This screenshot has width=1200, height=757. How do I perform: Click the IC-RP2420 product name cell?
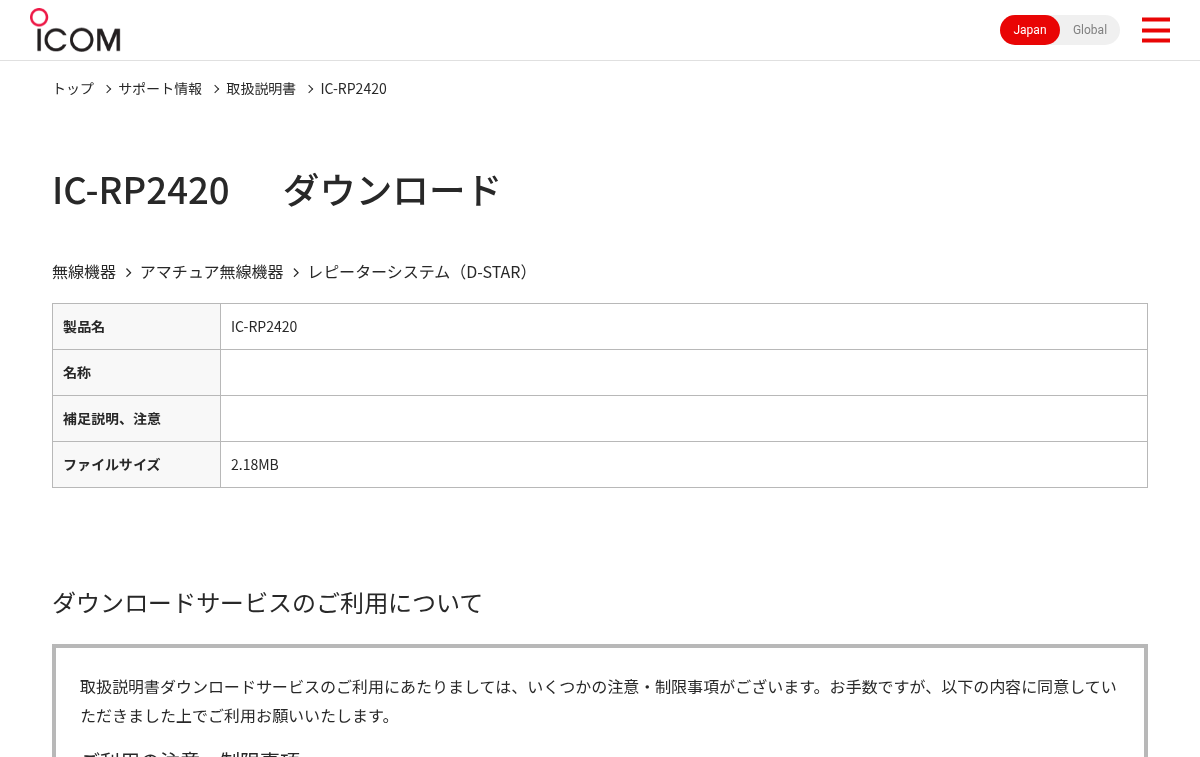click(x=684, y=327)
